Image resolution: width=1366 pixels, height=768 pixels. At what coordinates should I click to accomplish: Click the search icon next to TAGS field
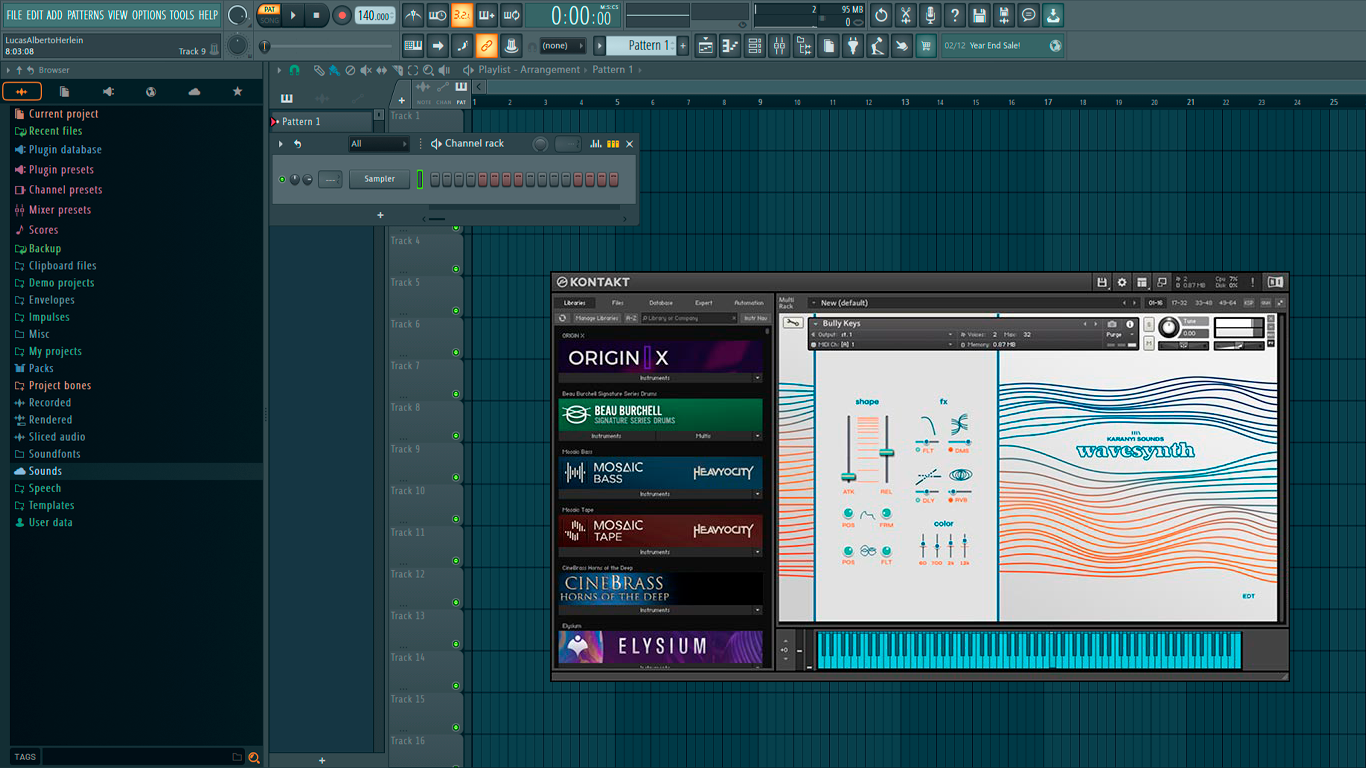pos(254,757)
